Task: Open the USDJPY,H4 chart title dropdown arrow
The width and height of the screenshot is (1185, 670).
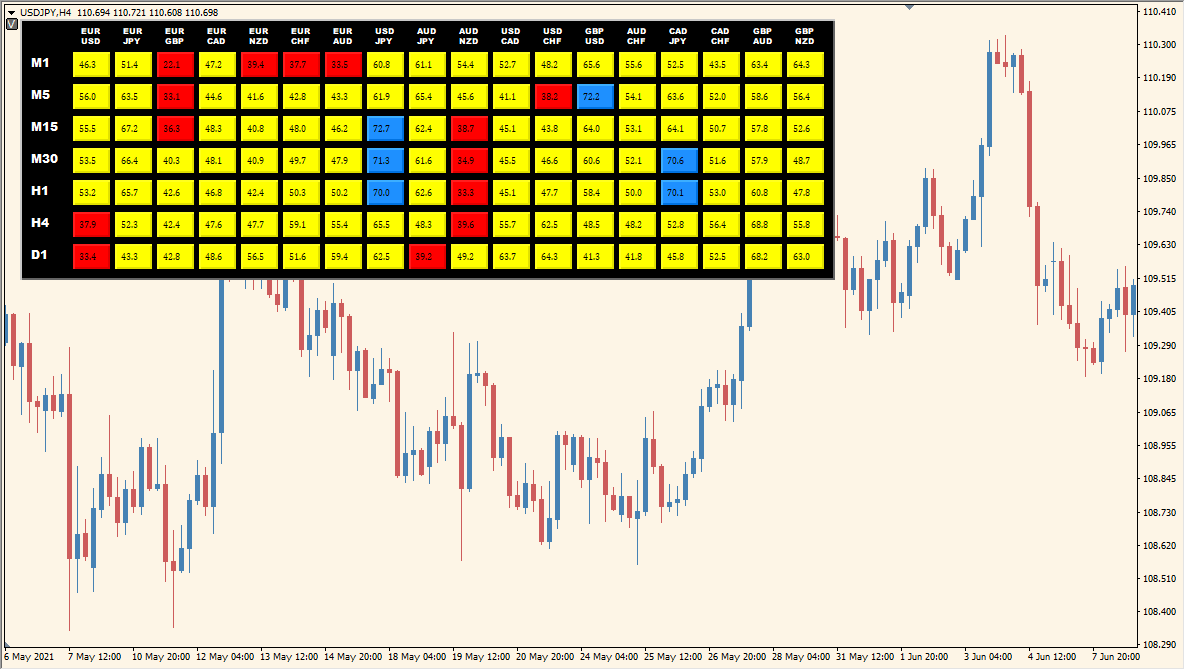Action: [x=11, y=11]
